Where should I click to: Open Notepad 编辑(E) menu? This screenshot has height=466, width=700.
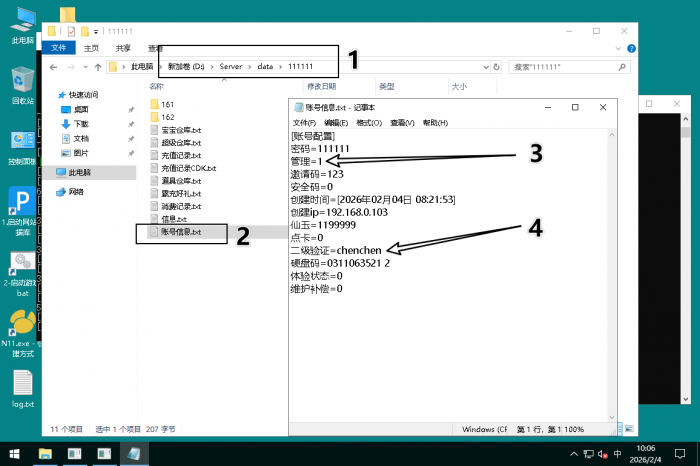click(336, 123)
